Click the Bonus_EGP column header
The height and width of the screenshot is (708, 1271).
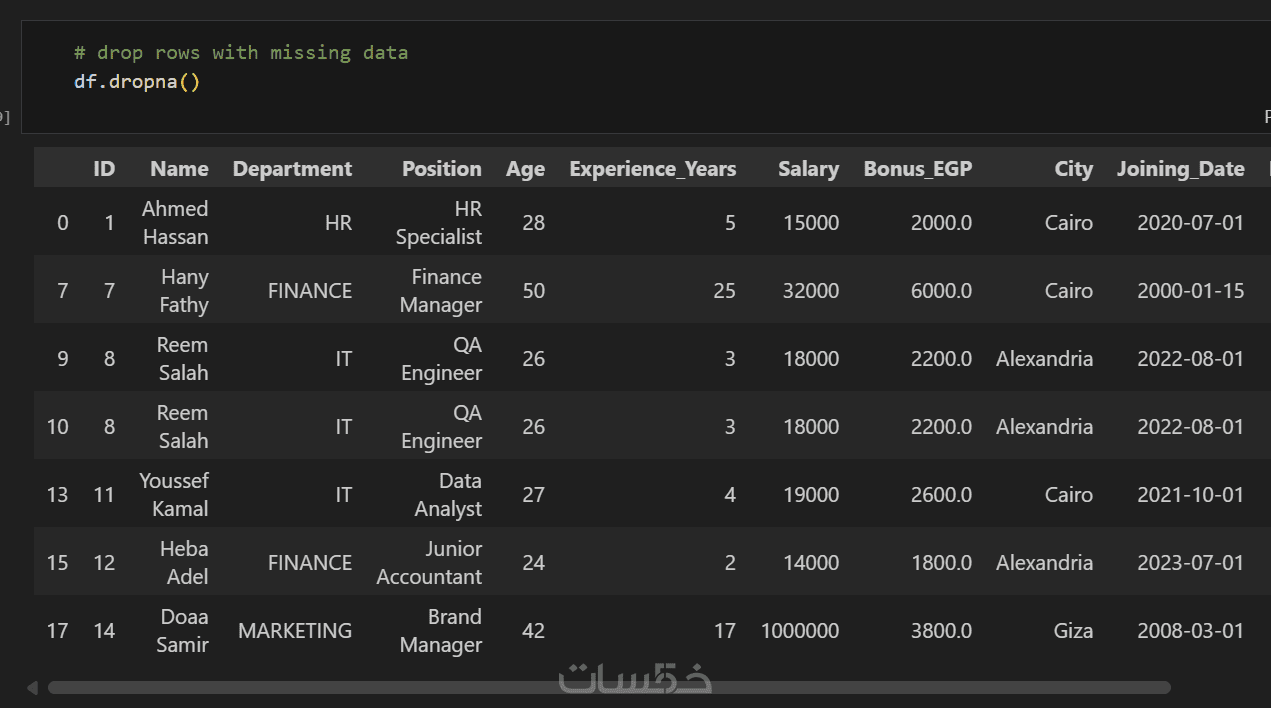point(917,169)
